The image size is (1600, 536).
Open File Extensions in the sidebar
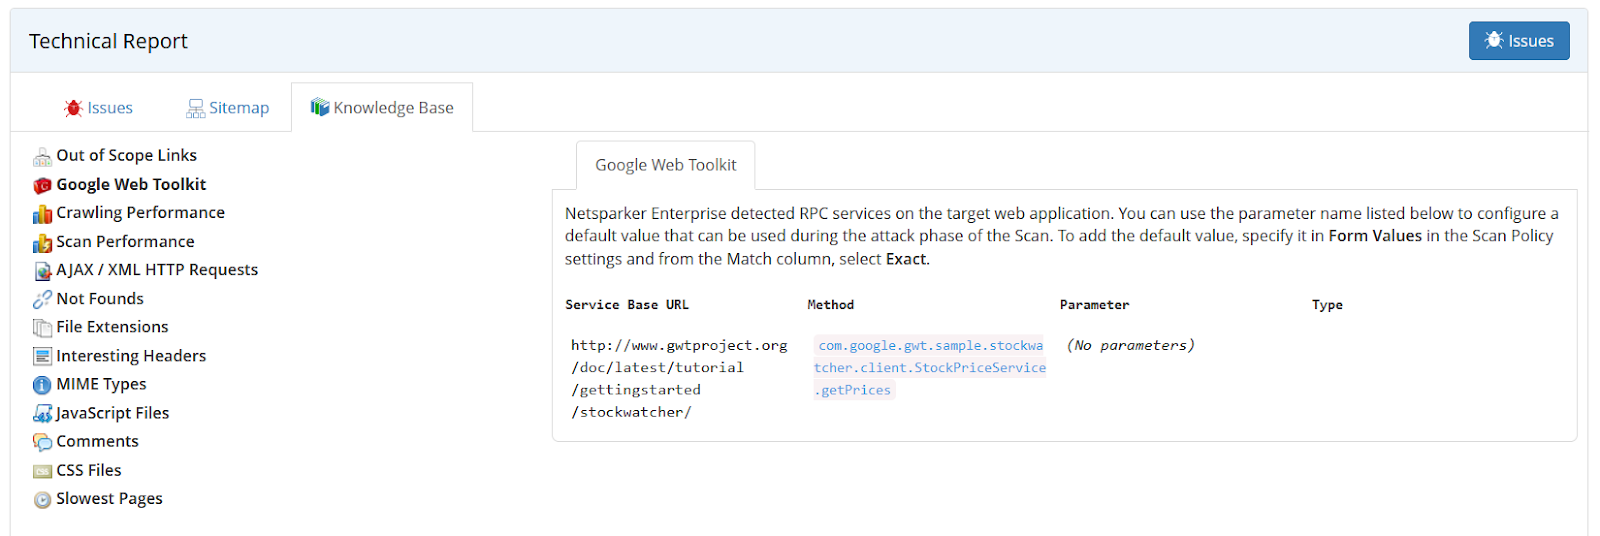tap(112, 327)
